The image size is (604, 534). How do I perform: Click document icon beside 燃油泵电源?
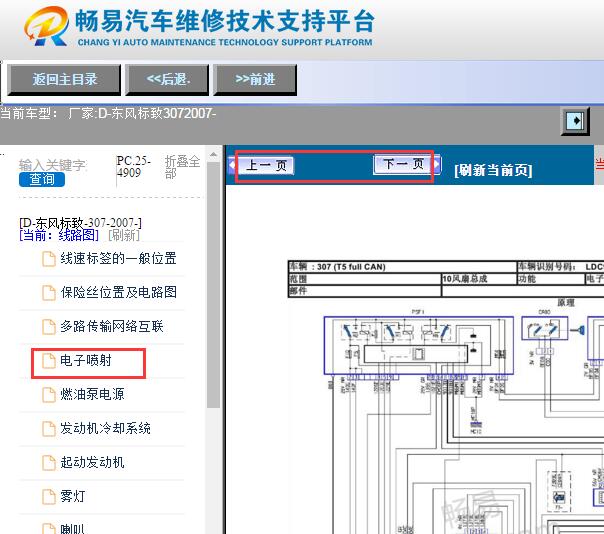[x=49, y=395]
